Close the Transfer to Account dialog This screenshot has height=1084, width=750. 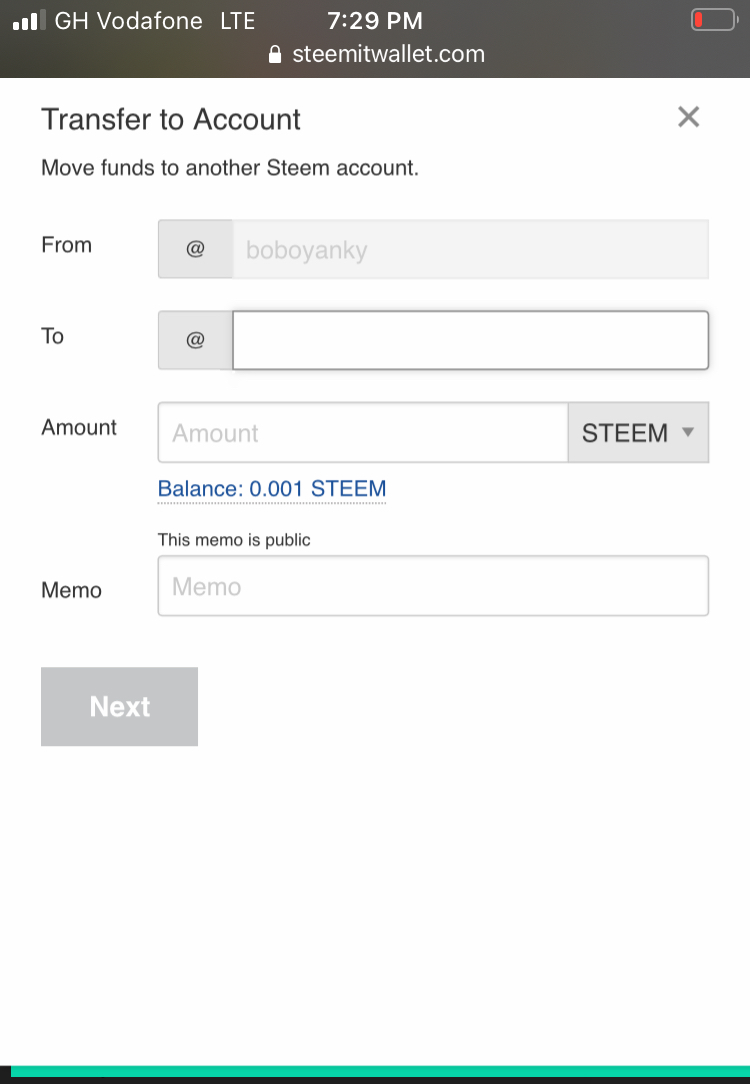click(688, 117)
